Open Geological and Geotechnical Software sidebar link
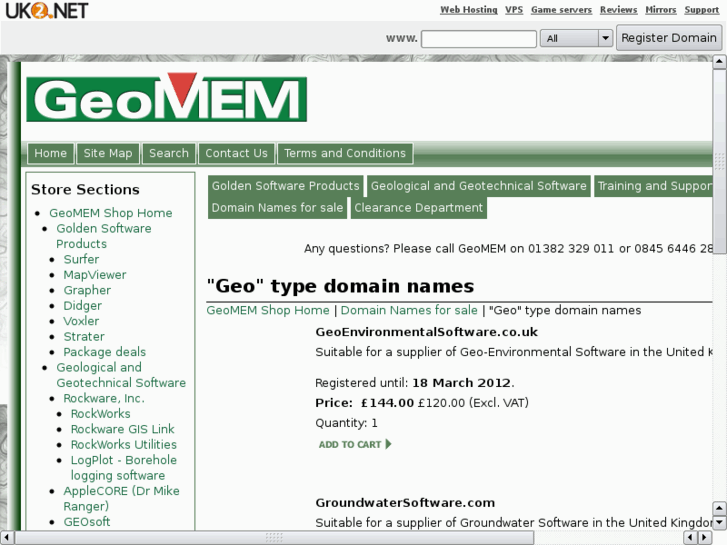The width and height of the screenshot is (727, 545). tap(121, 375)
